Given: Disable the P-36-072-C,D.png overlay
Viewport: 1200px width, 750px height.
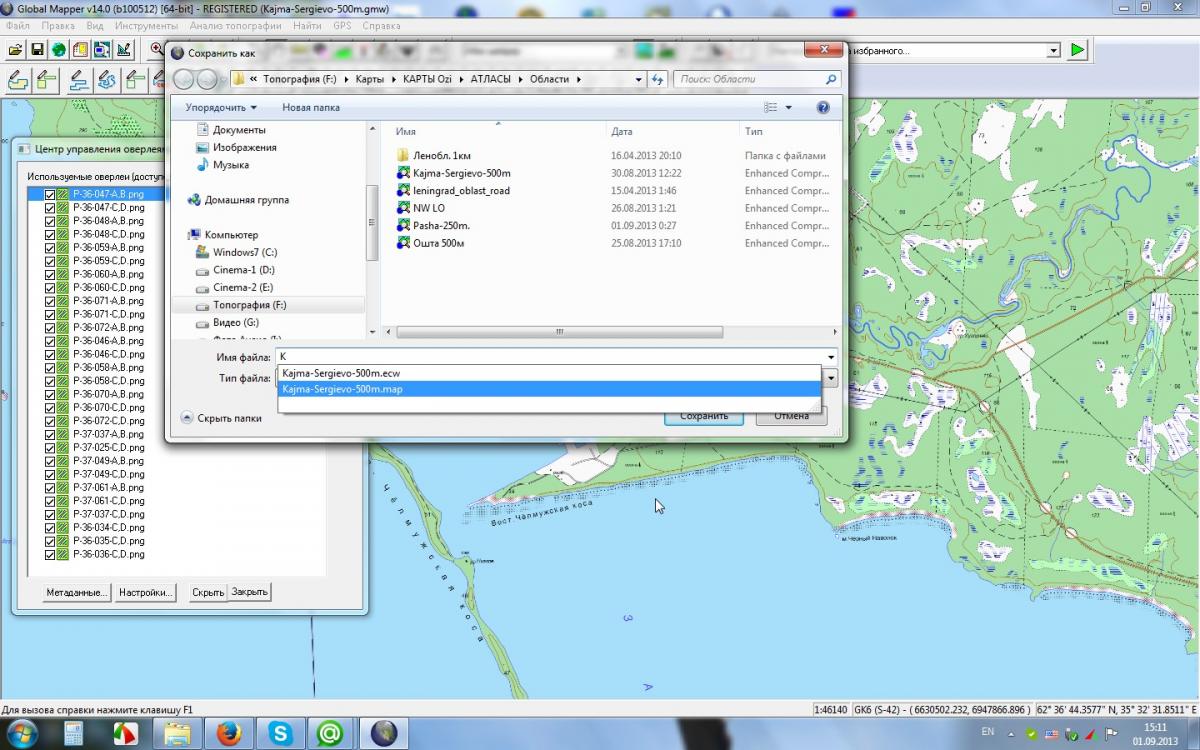Looking at the screenshot, I should click(x=50, y=421).
